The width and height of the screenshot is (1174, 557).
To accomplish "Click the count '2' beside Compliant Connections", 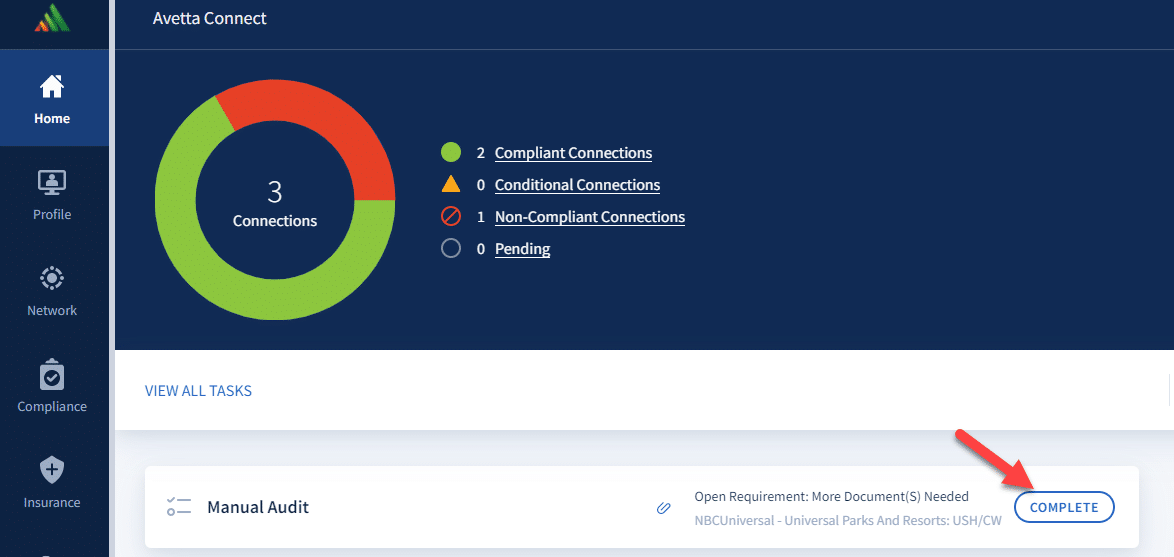I will (x=481, y=153).
